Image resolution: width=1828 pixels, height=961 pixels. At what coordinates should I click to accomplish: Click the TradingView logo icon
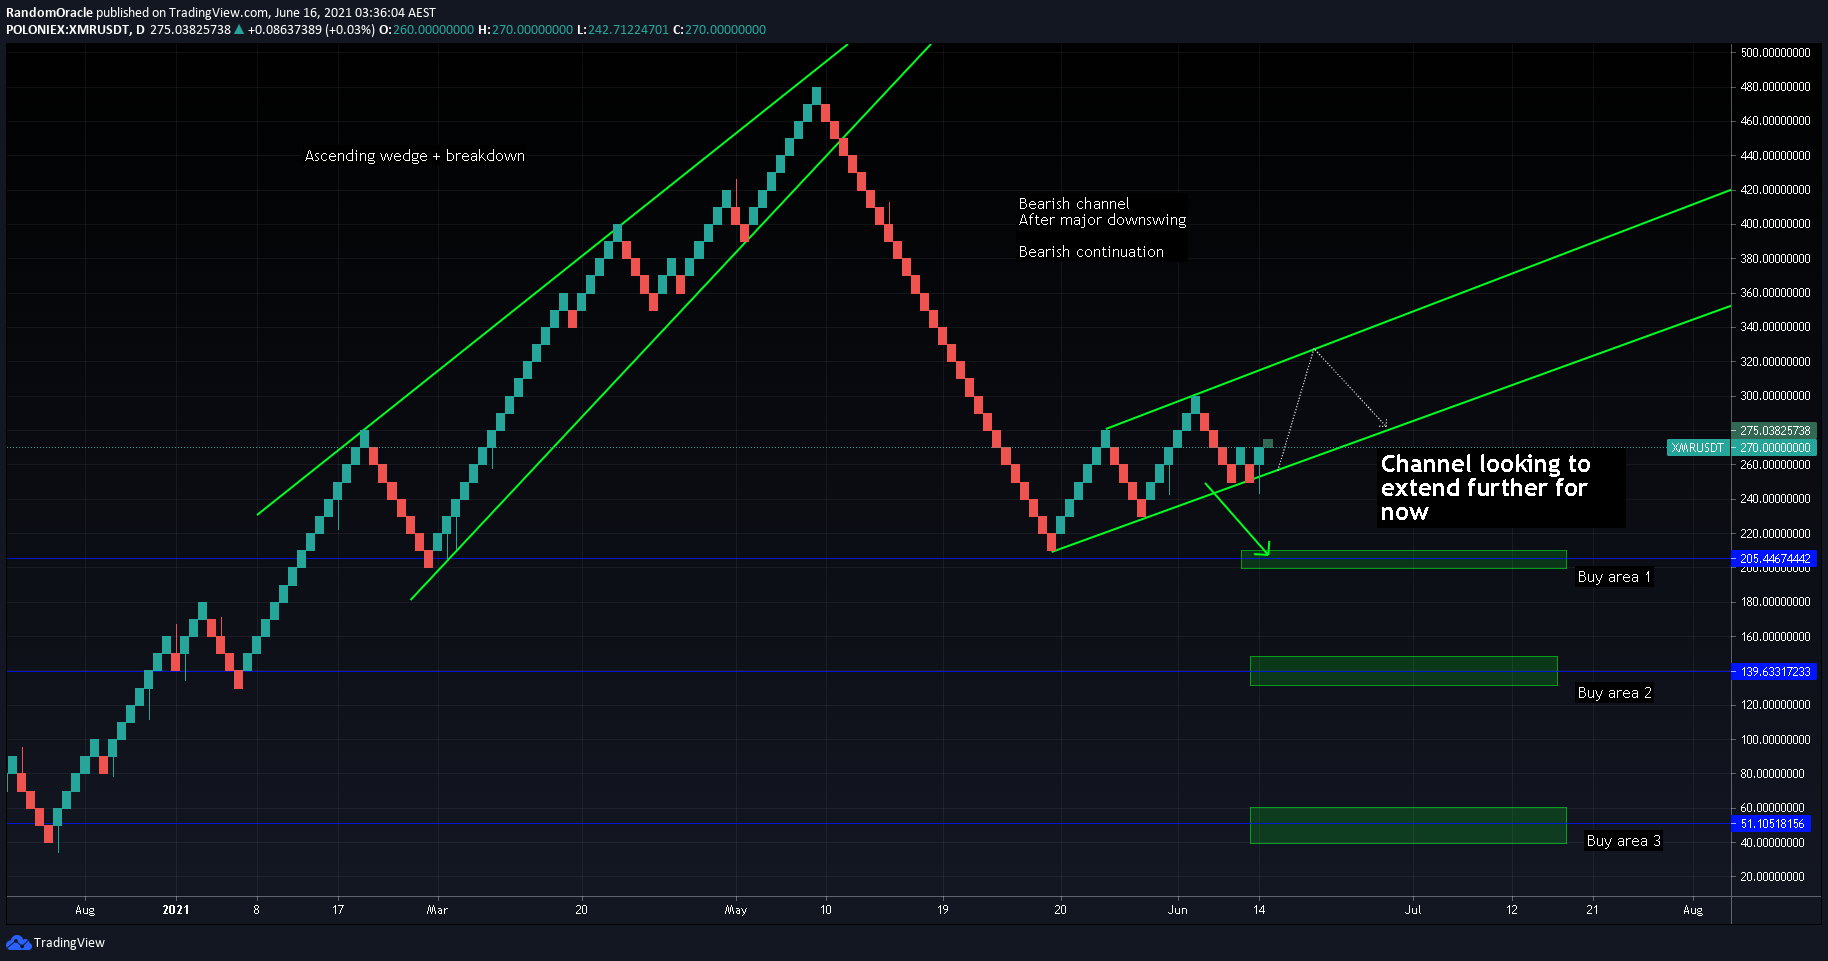tap(18, 942)
